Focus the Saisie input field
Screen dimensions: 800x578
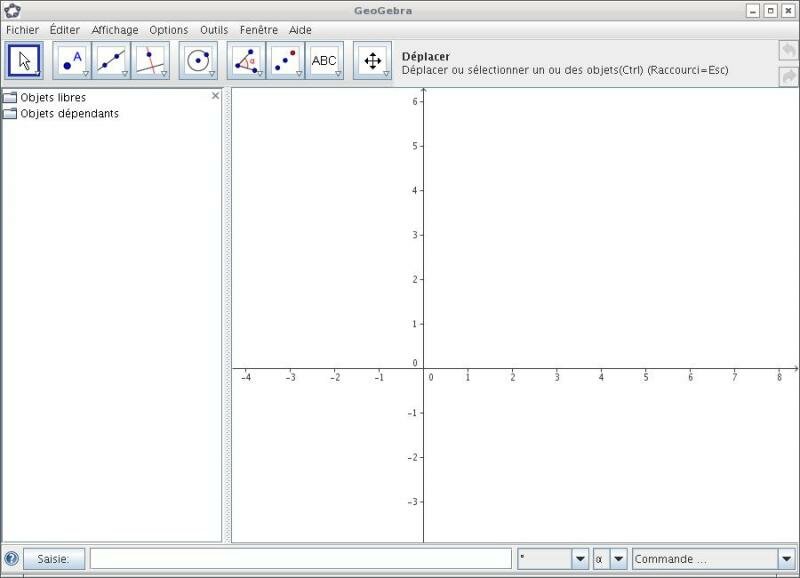click(301, 559)
